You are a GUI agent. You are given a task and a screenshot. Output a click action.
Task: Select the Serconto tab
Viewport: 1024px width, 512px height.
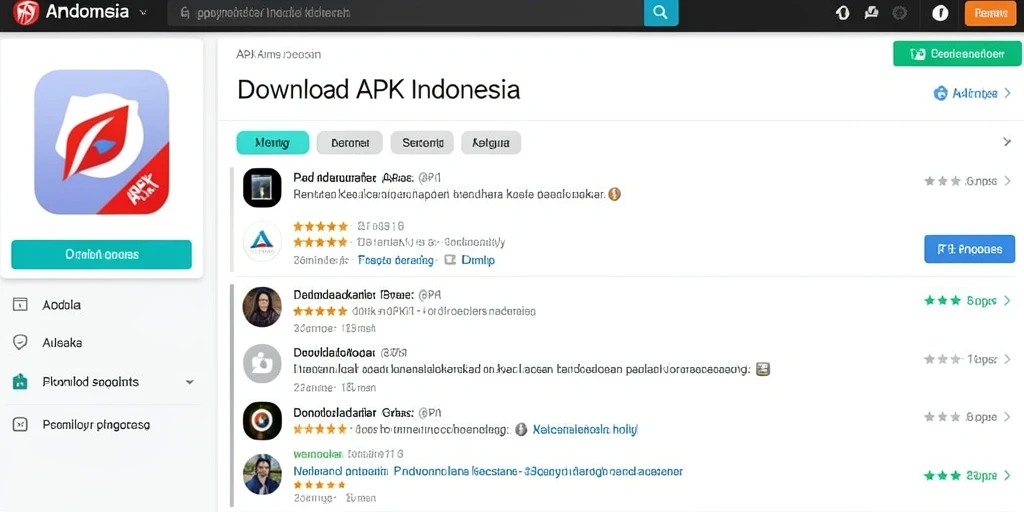(422, 142)
